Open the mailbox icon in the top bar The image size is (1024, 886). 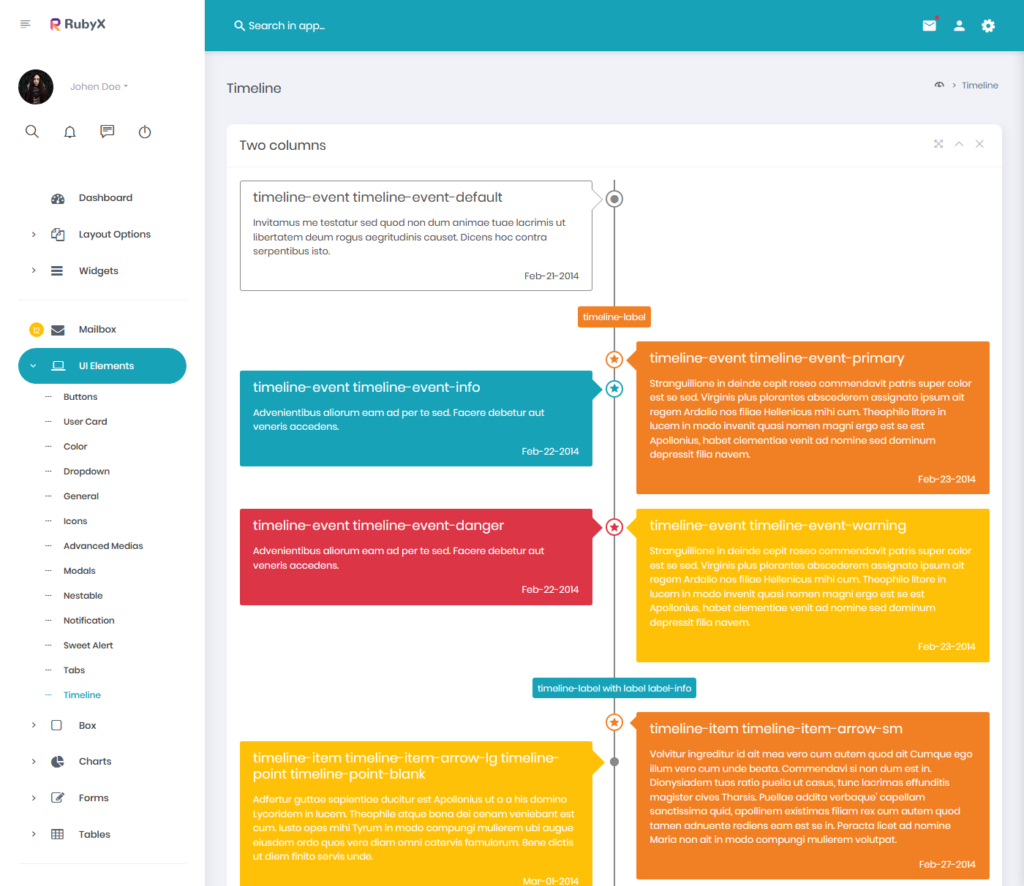929,25
